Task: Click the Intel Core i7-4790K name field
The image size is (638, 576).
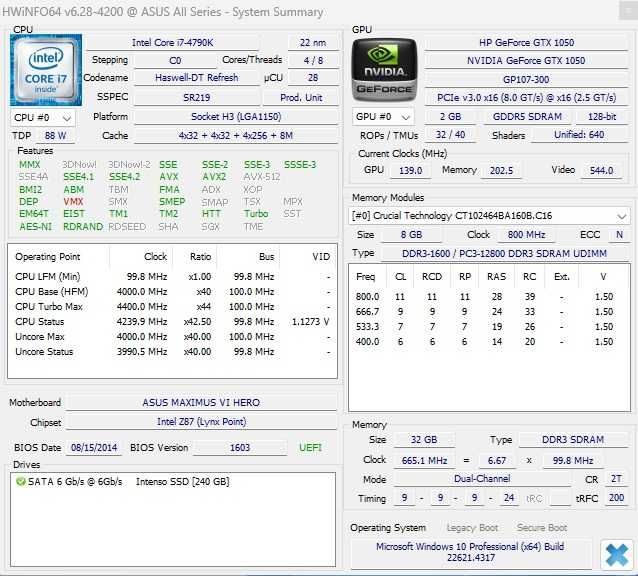Action: 173,43
